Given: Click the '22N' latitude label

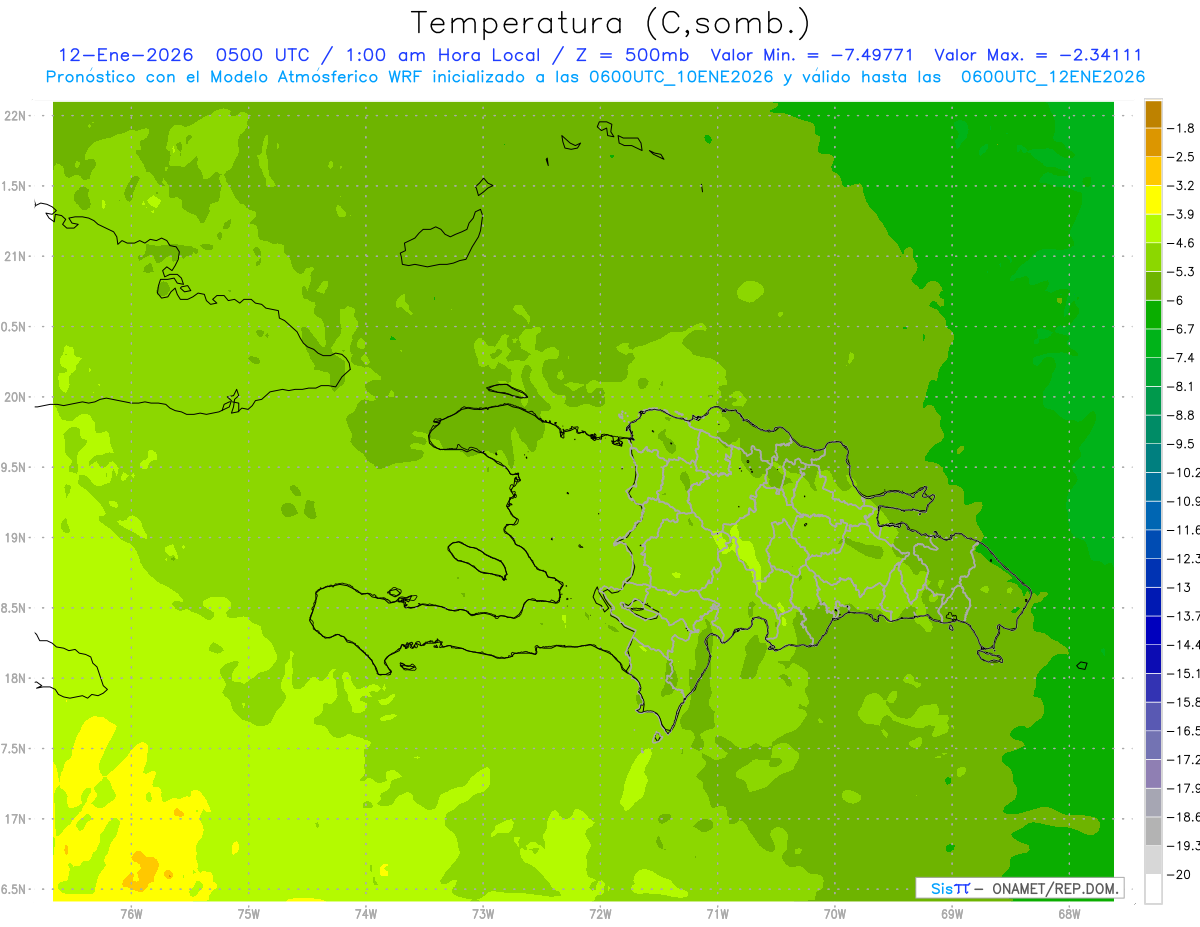Looking at the screenshot, I should coord(15,116).
